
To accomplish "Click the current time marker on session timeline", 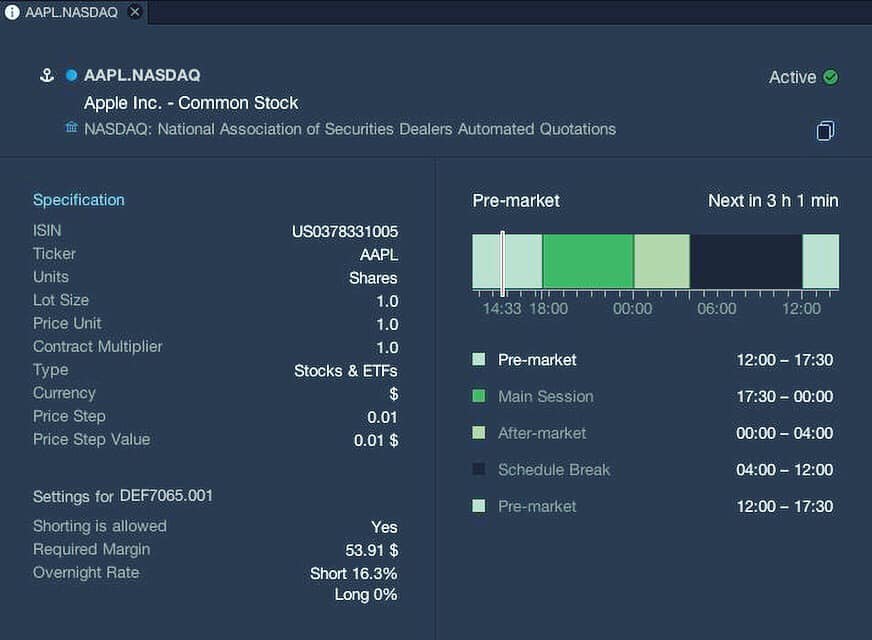I will [502, 264].
